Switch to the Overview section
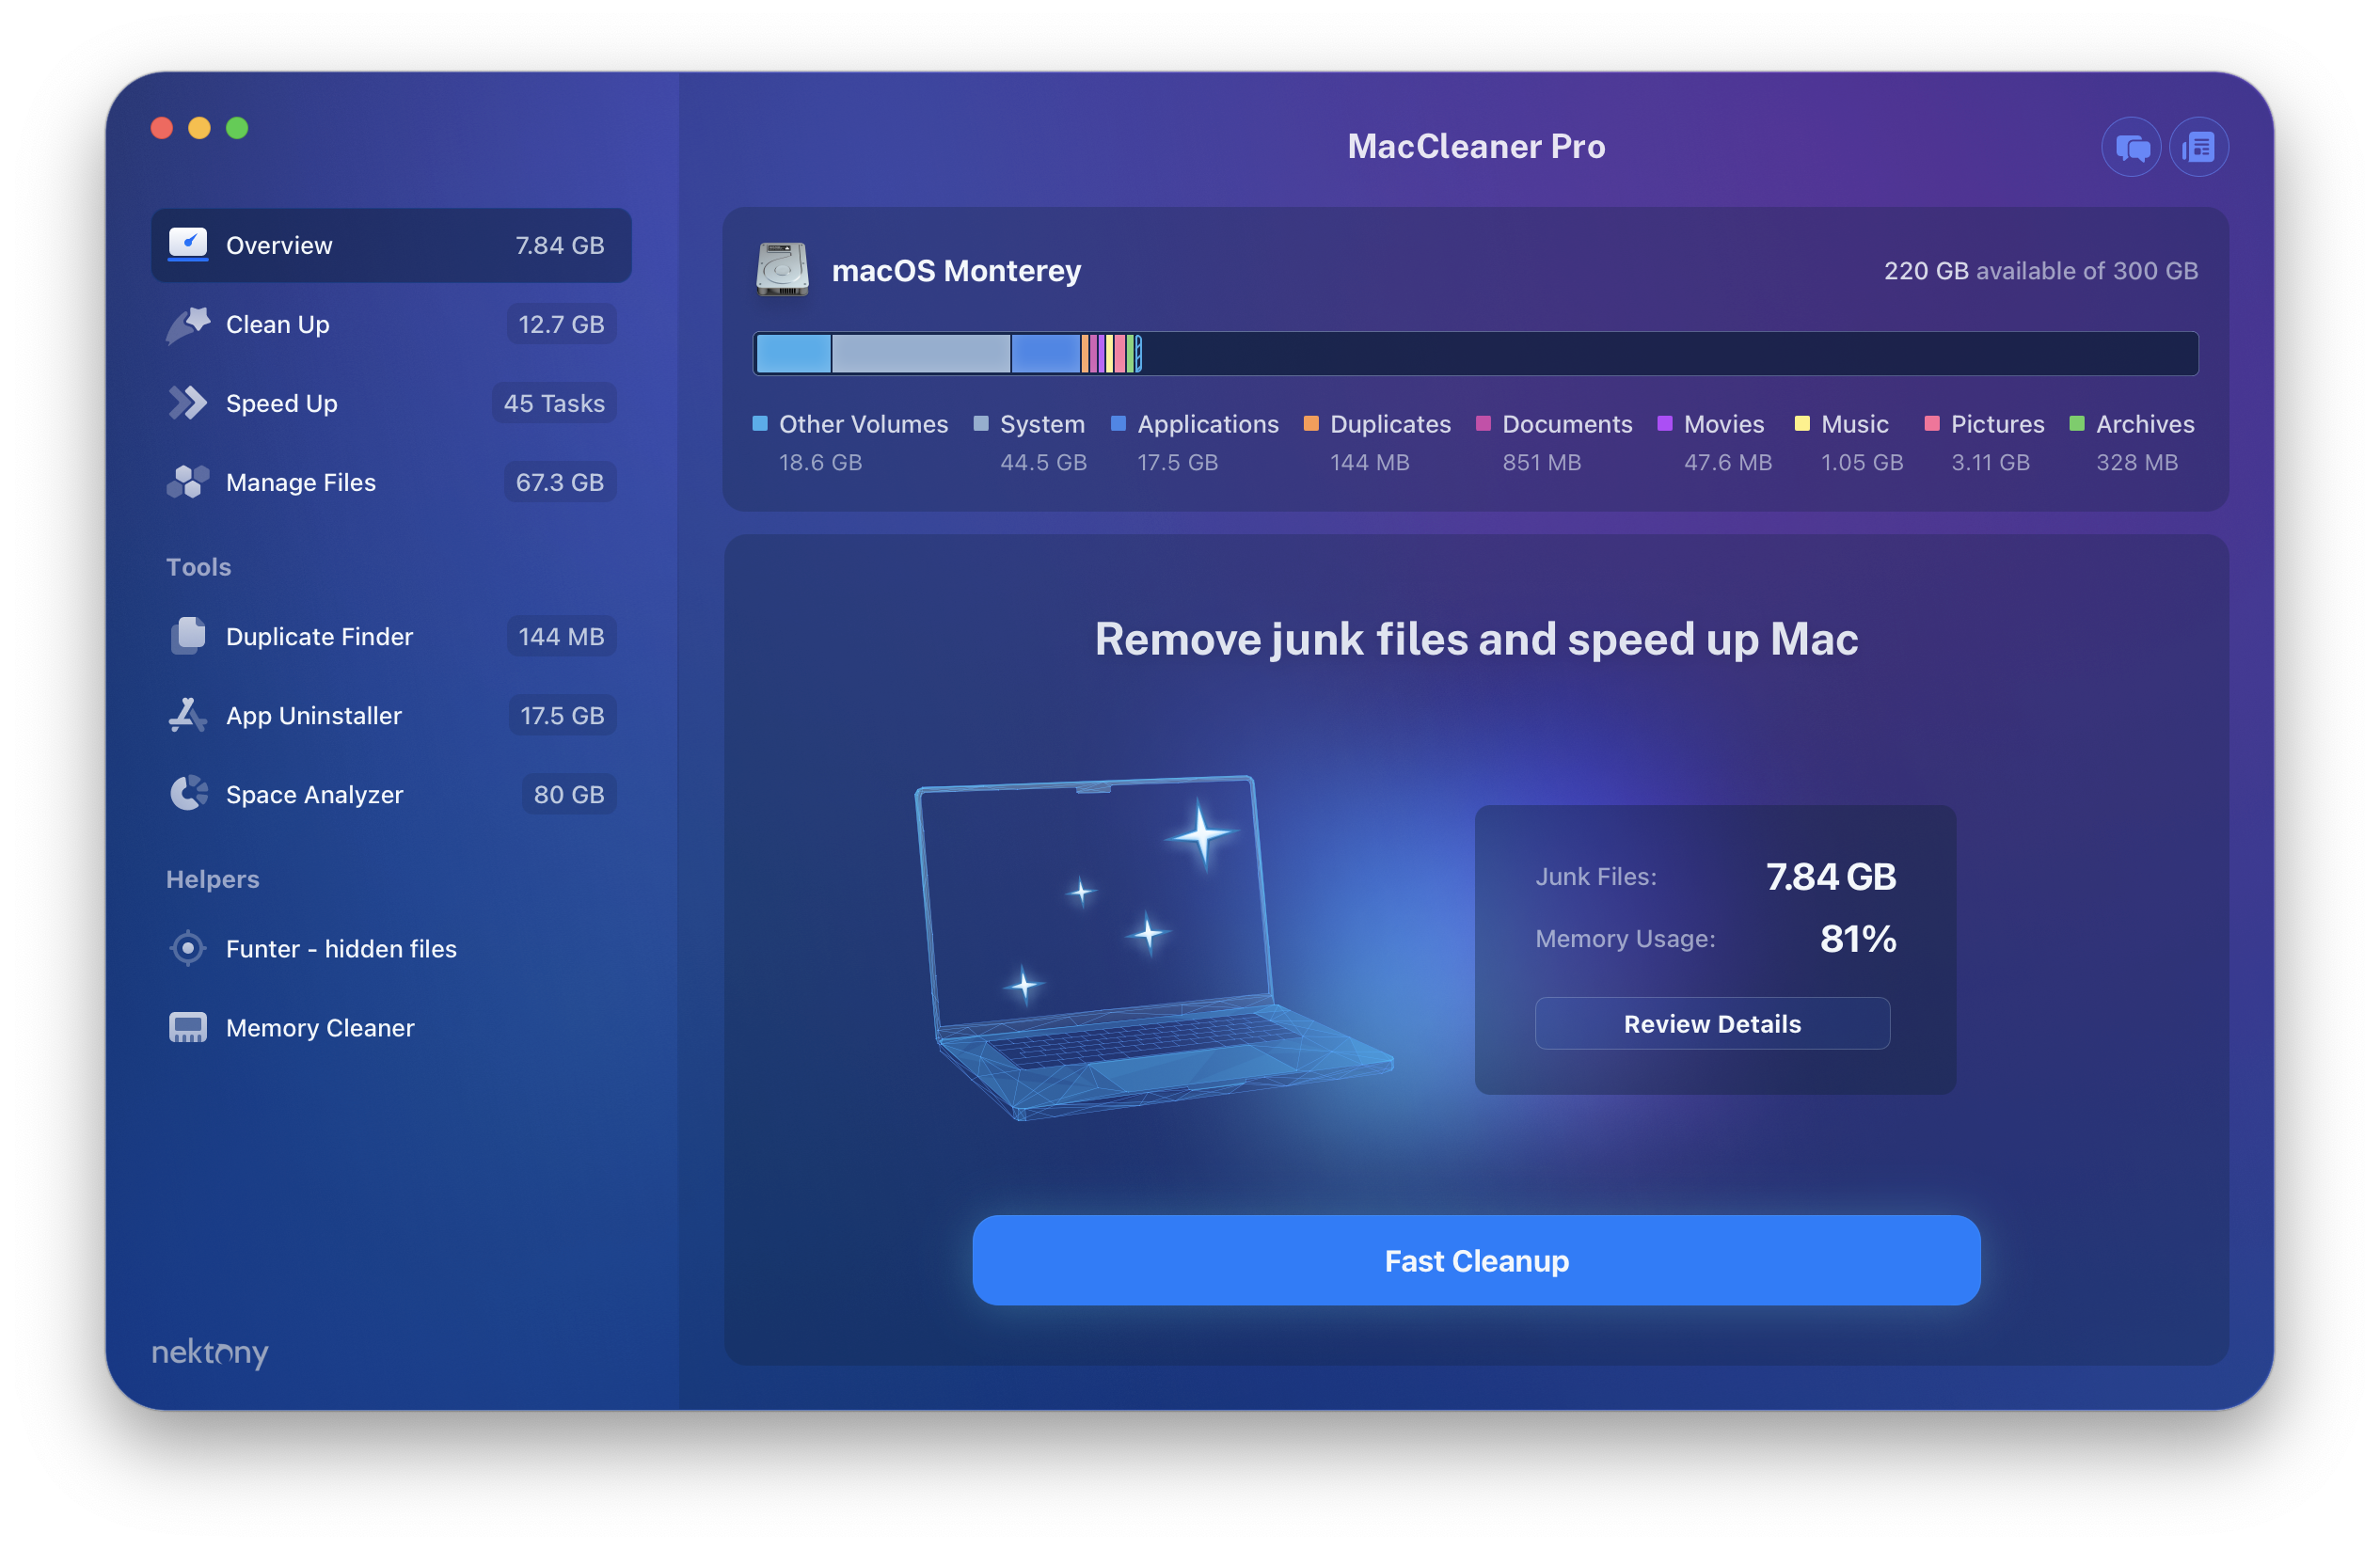 [x=279, y=244]
